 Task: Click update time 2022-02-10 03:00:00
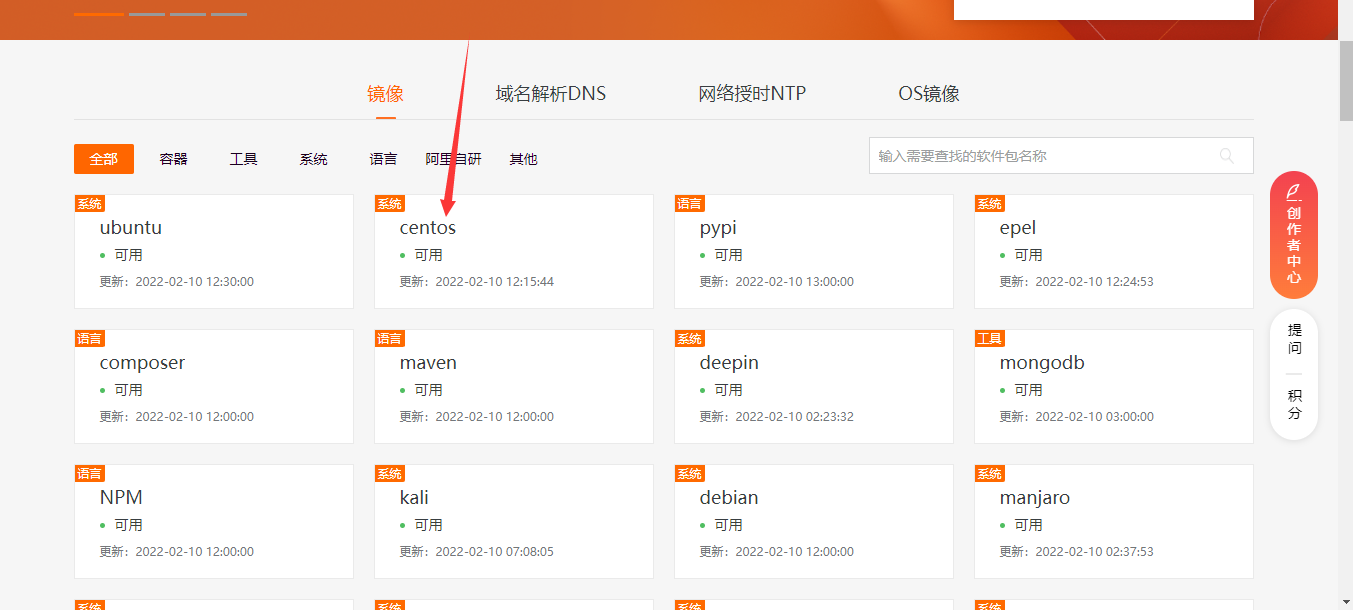point(1094,417)
